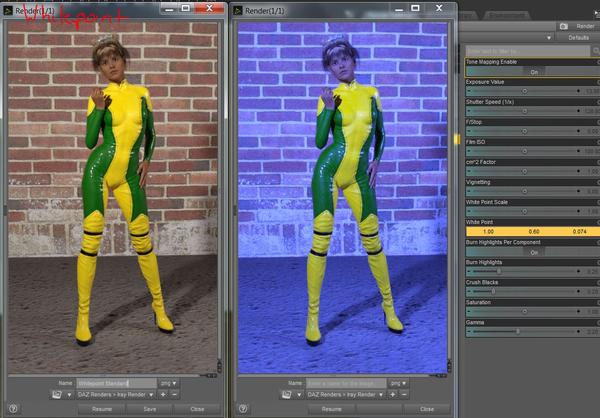600x418 pixels.
Task: Click the cm^2 Factor slider
Action: 524,171
